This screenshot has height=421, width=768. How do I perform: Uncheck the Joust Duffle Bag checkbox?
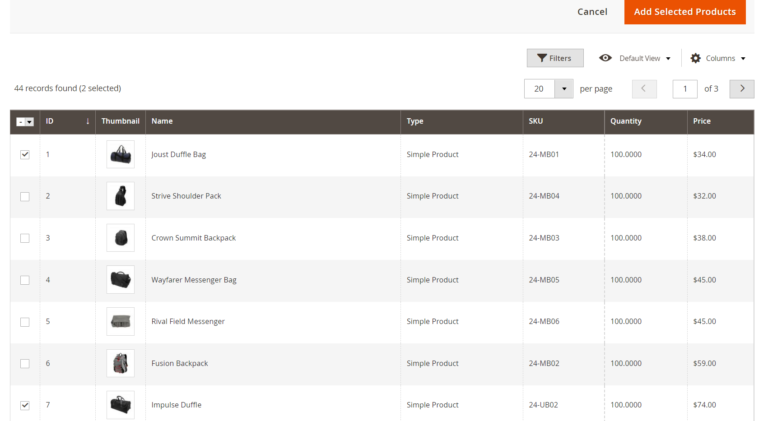coord(25,155)
